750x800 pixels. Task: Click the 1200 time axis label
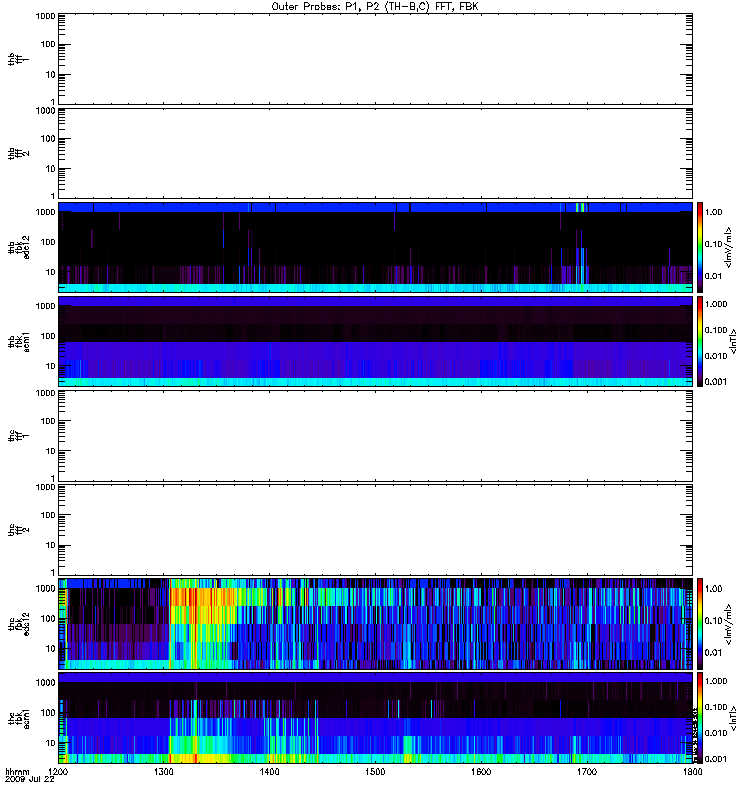[x=58, y=772]
